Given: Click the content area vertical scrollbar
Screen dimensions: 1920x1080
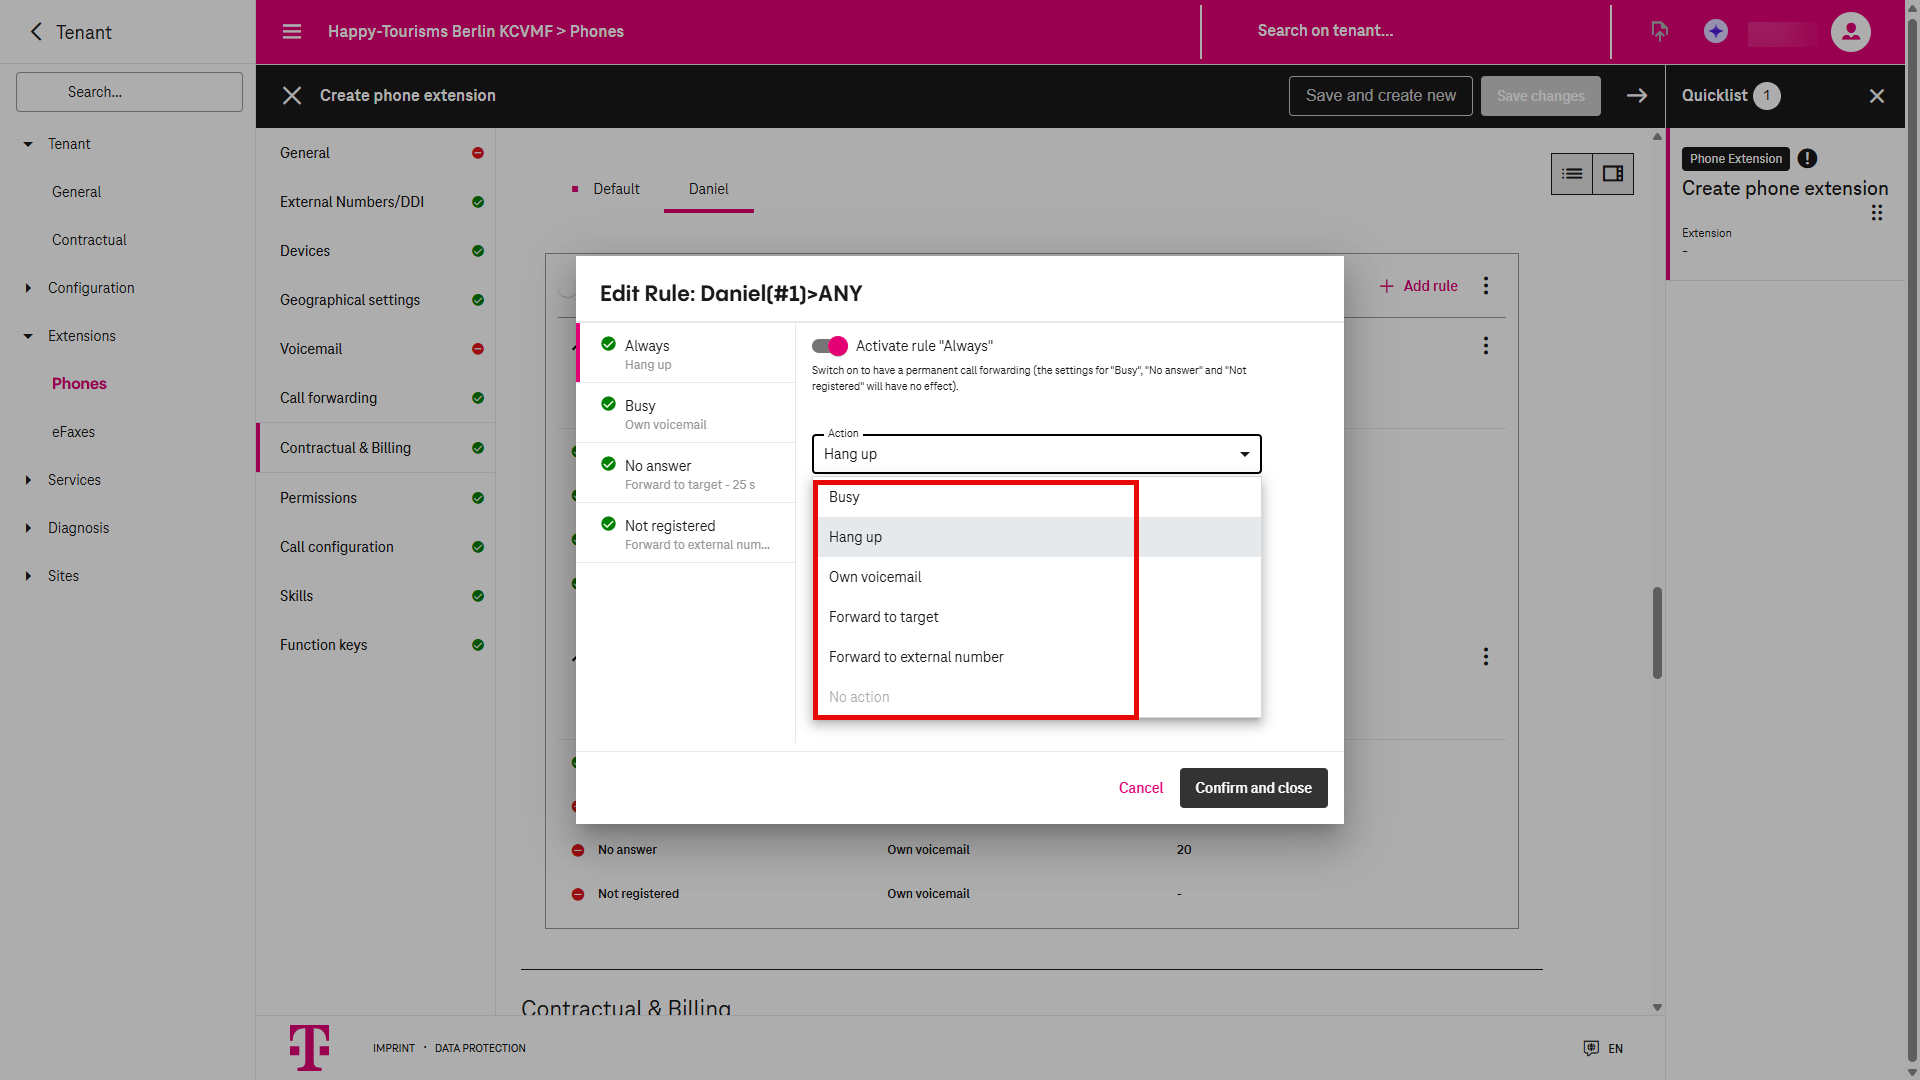Looking at the screenshot, I should point(1657,632).
